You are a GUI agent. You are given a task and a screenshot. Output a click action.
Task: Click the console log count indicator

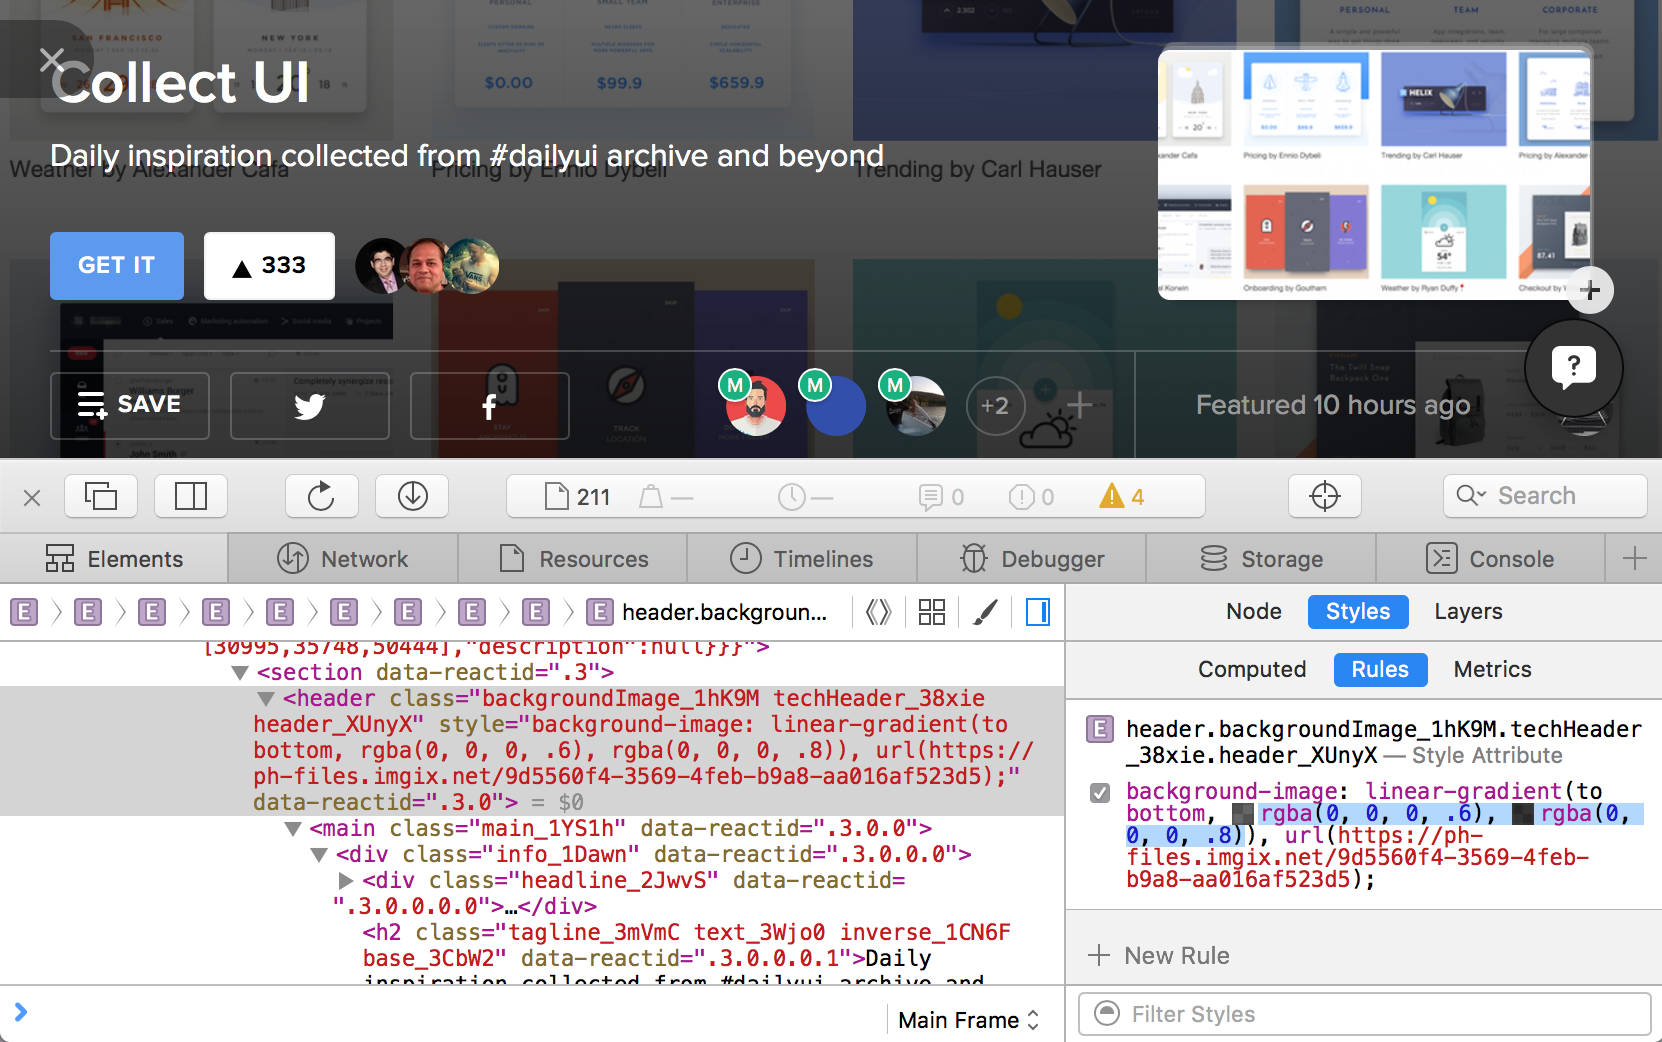point(942,497)
